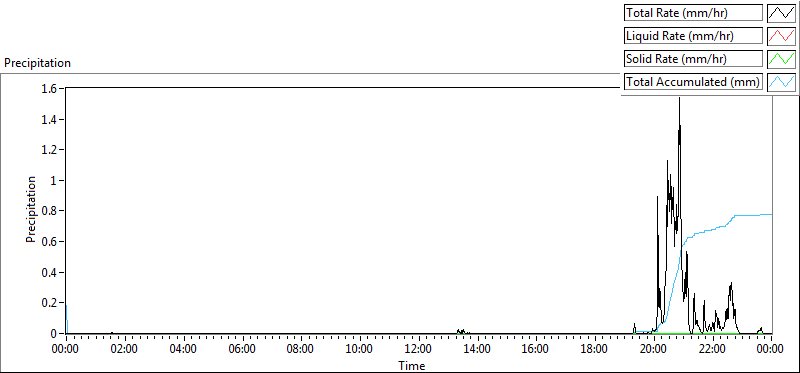Image resolution: width=800 pixels, height=373 pixels.
Task: Click the 08:00 time axis label
Action: [301, 350]
